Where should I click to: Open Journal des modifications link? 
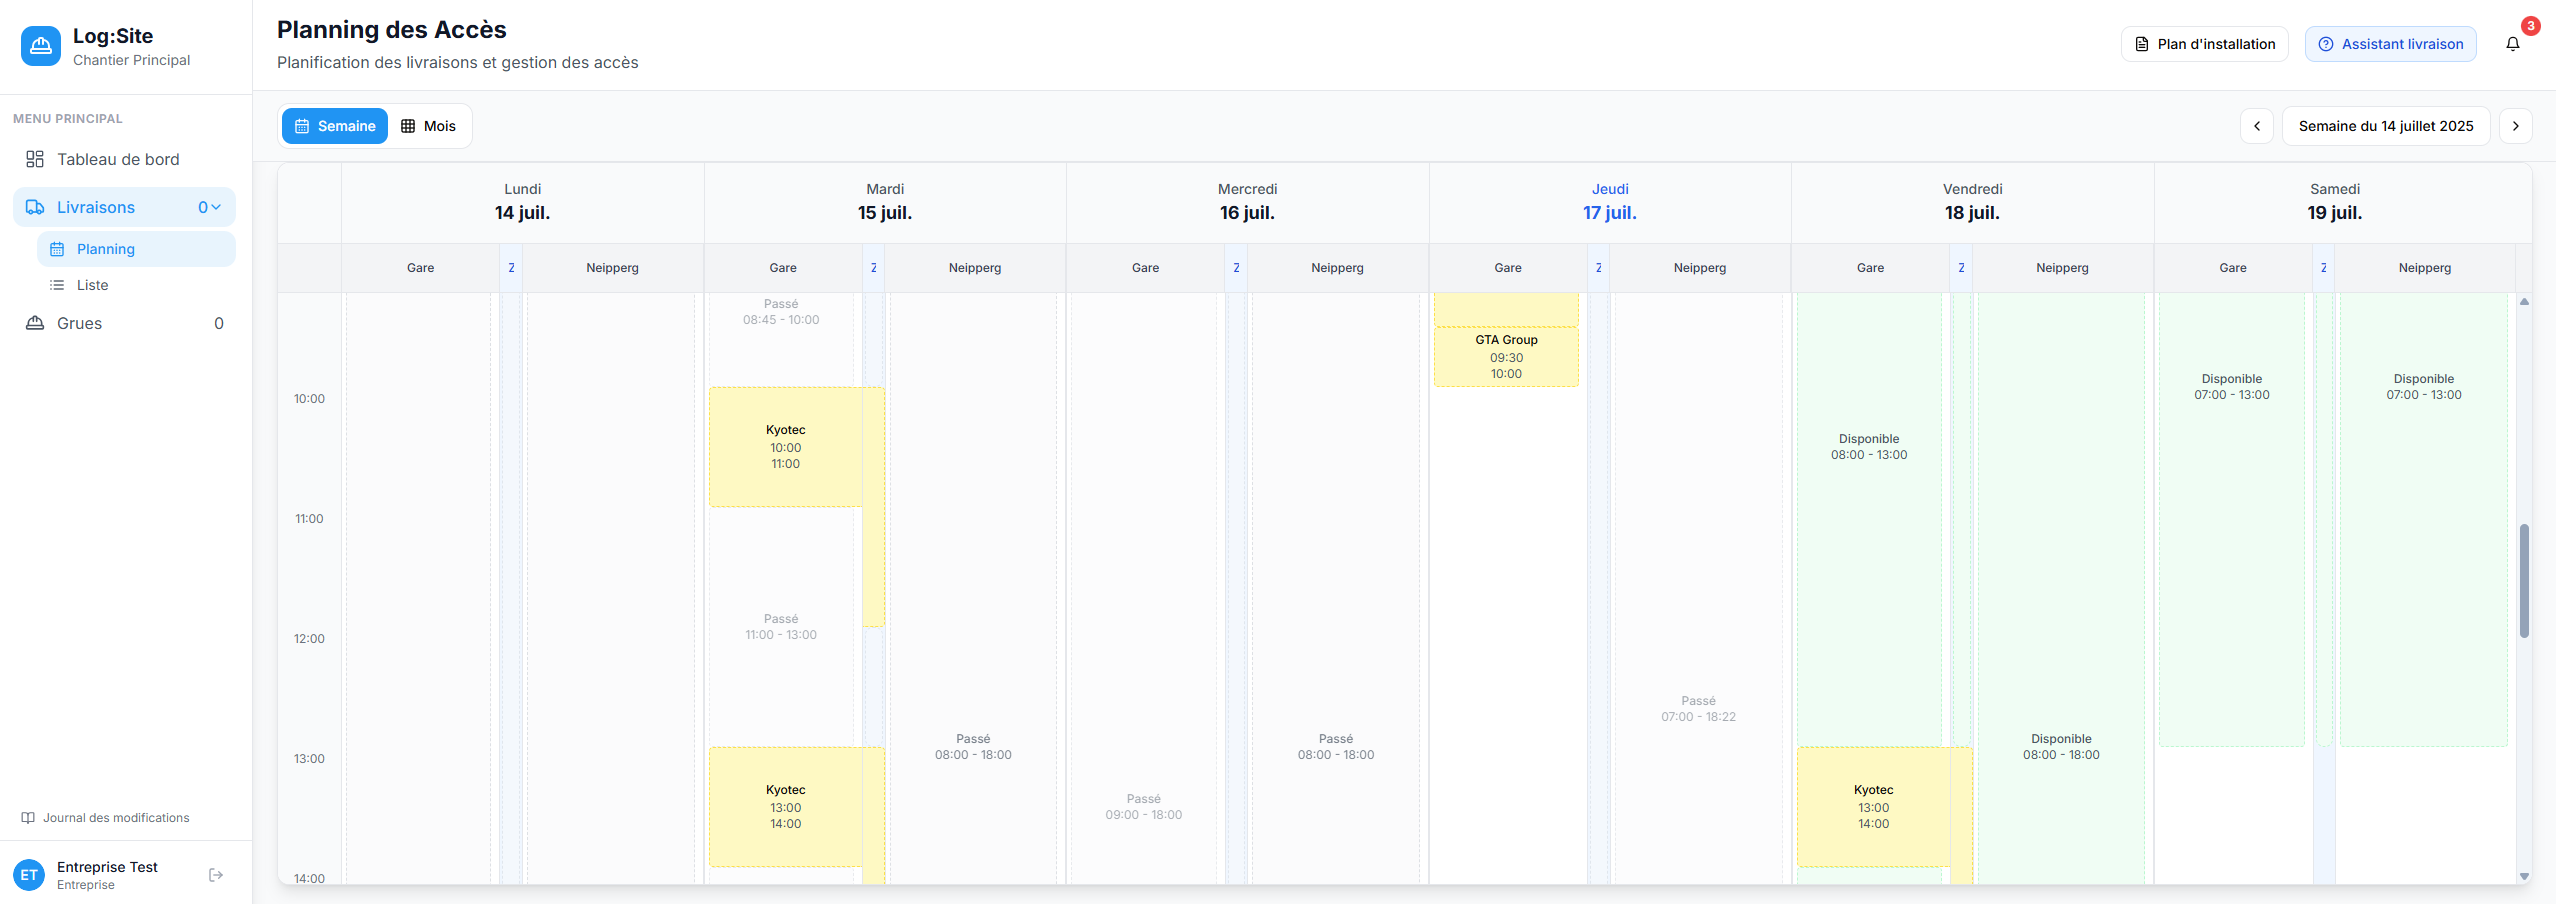pyautogui.click(x=106, y=818)
